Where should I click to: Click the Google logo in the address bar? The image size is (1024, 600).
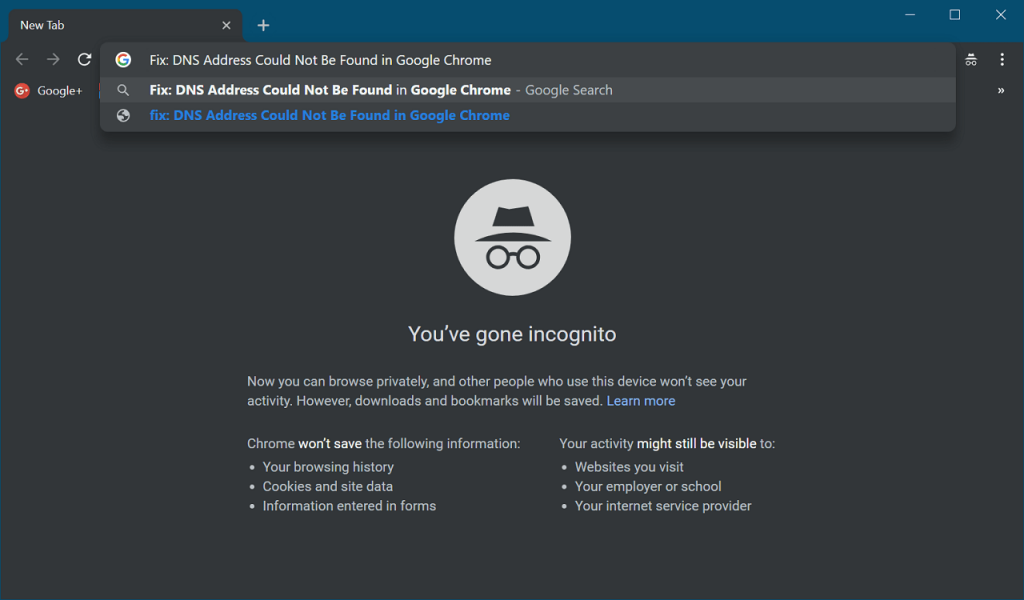pos(123,59)
